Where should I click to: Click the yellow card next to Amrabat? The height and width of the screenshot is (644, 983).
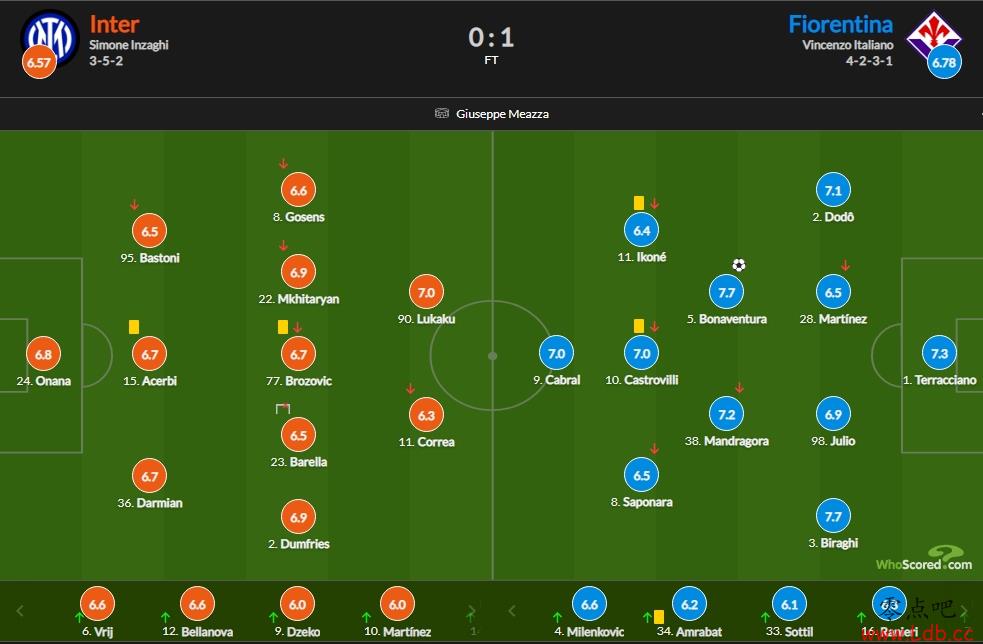click(x=659, y=617)
